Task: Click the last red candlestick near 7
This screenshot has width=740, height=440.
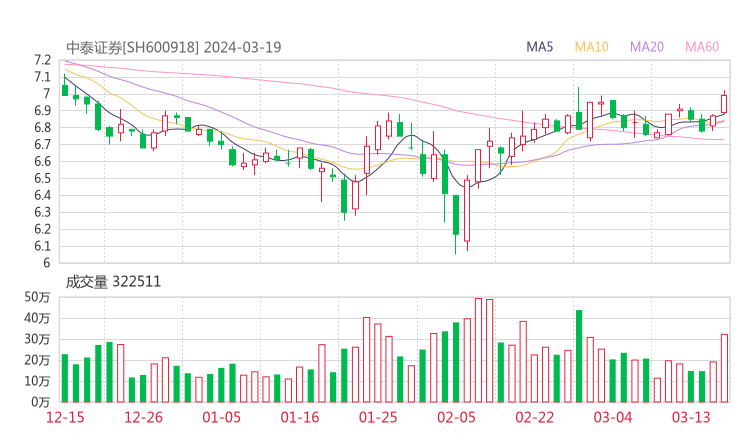Action: click(724, 103)
